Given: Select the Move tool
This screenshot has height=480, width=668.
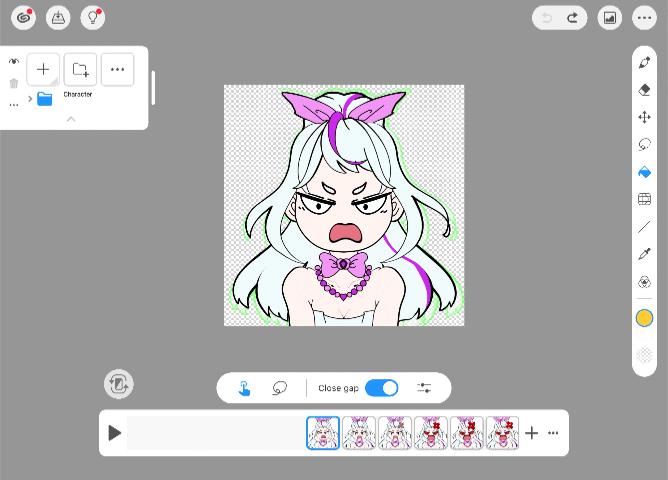Looking at the screenshot, I should (x=644, y=117).
